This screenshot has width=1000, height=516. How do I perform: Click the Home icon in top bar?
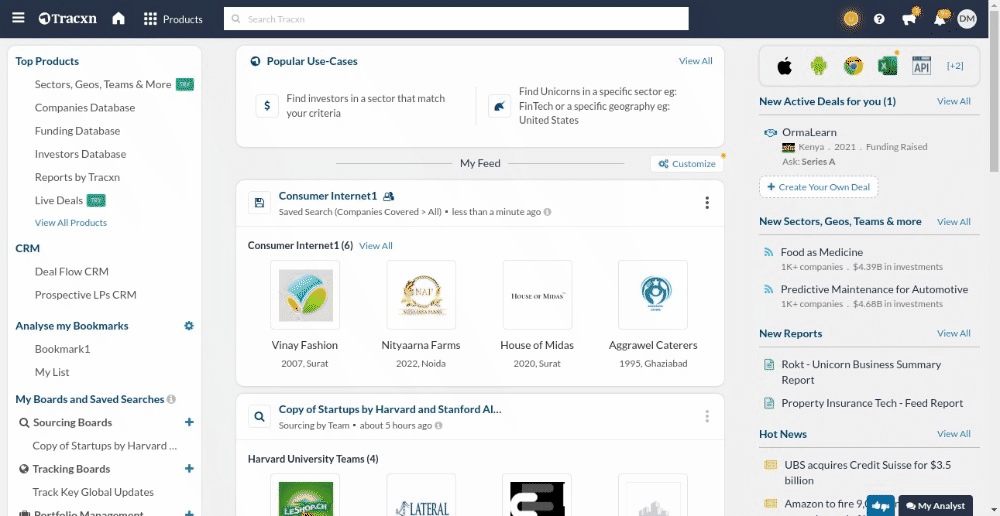click(118, 19)
